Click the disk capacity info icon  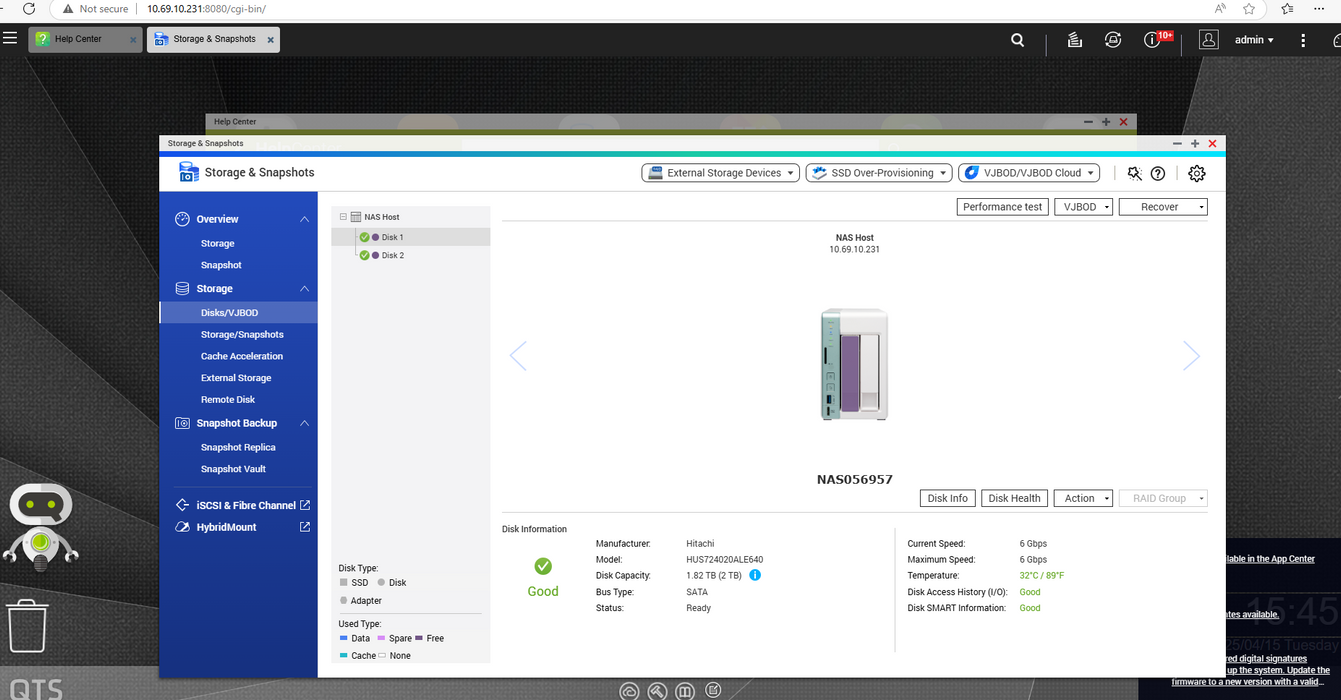point(755,575)
